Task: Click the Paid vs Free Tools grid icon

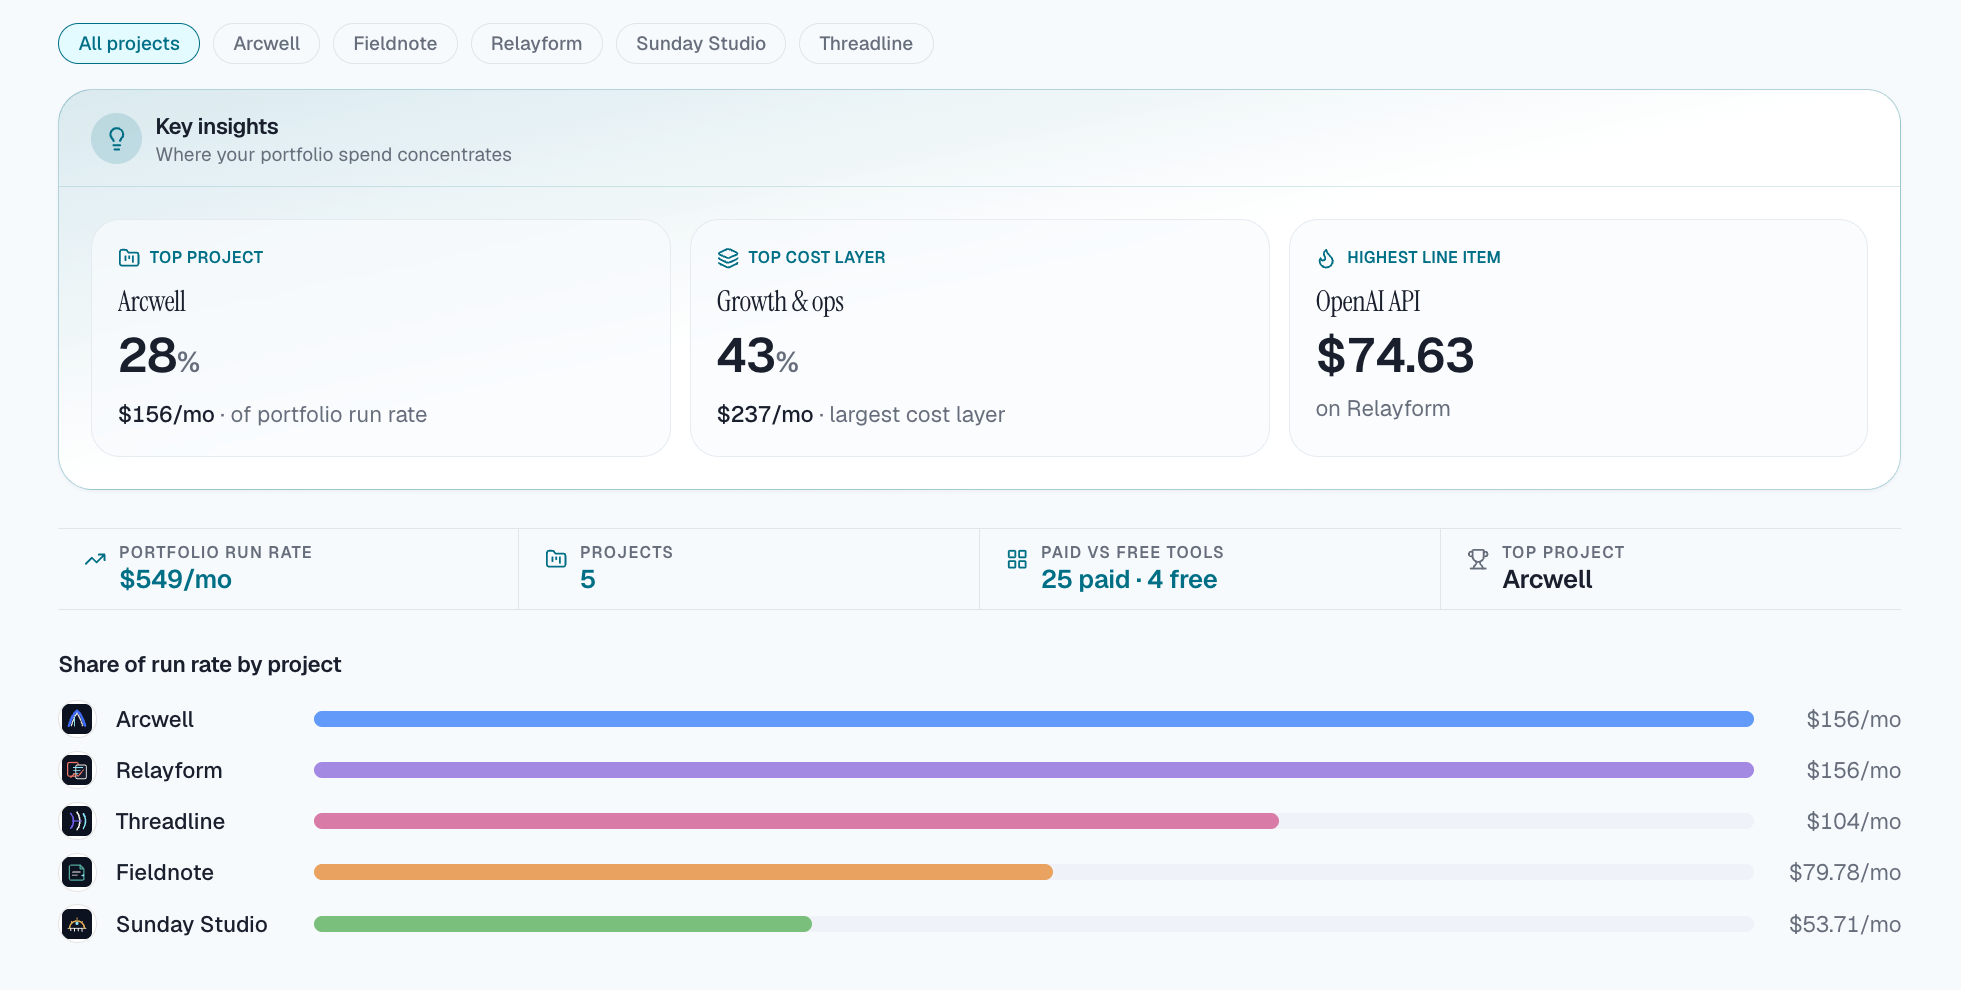Action: [x=1017, y=559]
